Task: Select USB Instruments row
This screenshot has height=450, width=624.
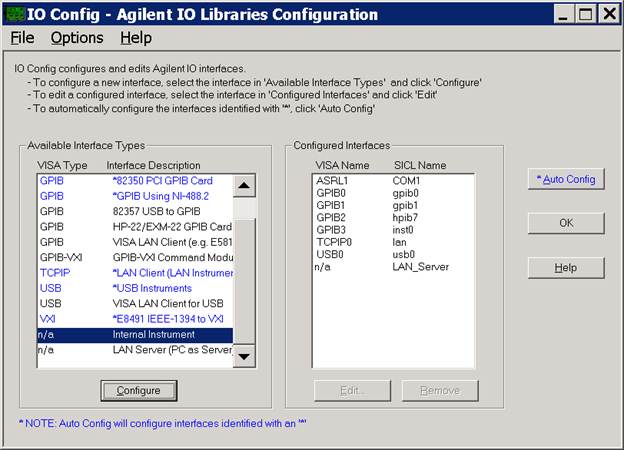Action: 135,288
